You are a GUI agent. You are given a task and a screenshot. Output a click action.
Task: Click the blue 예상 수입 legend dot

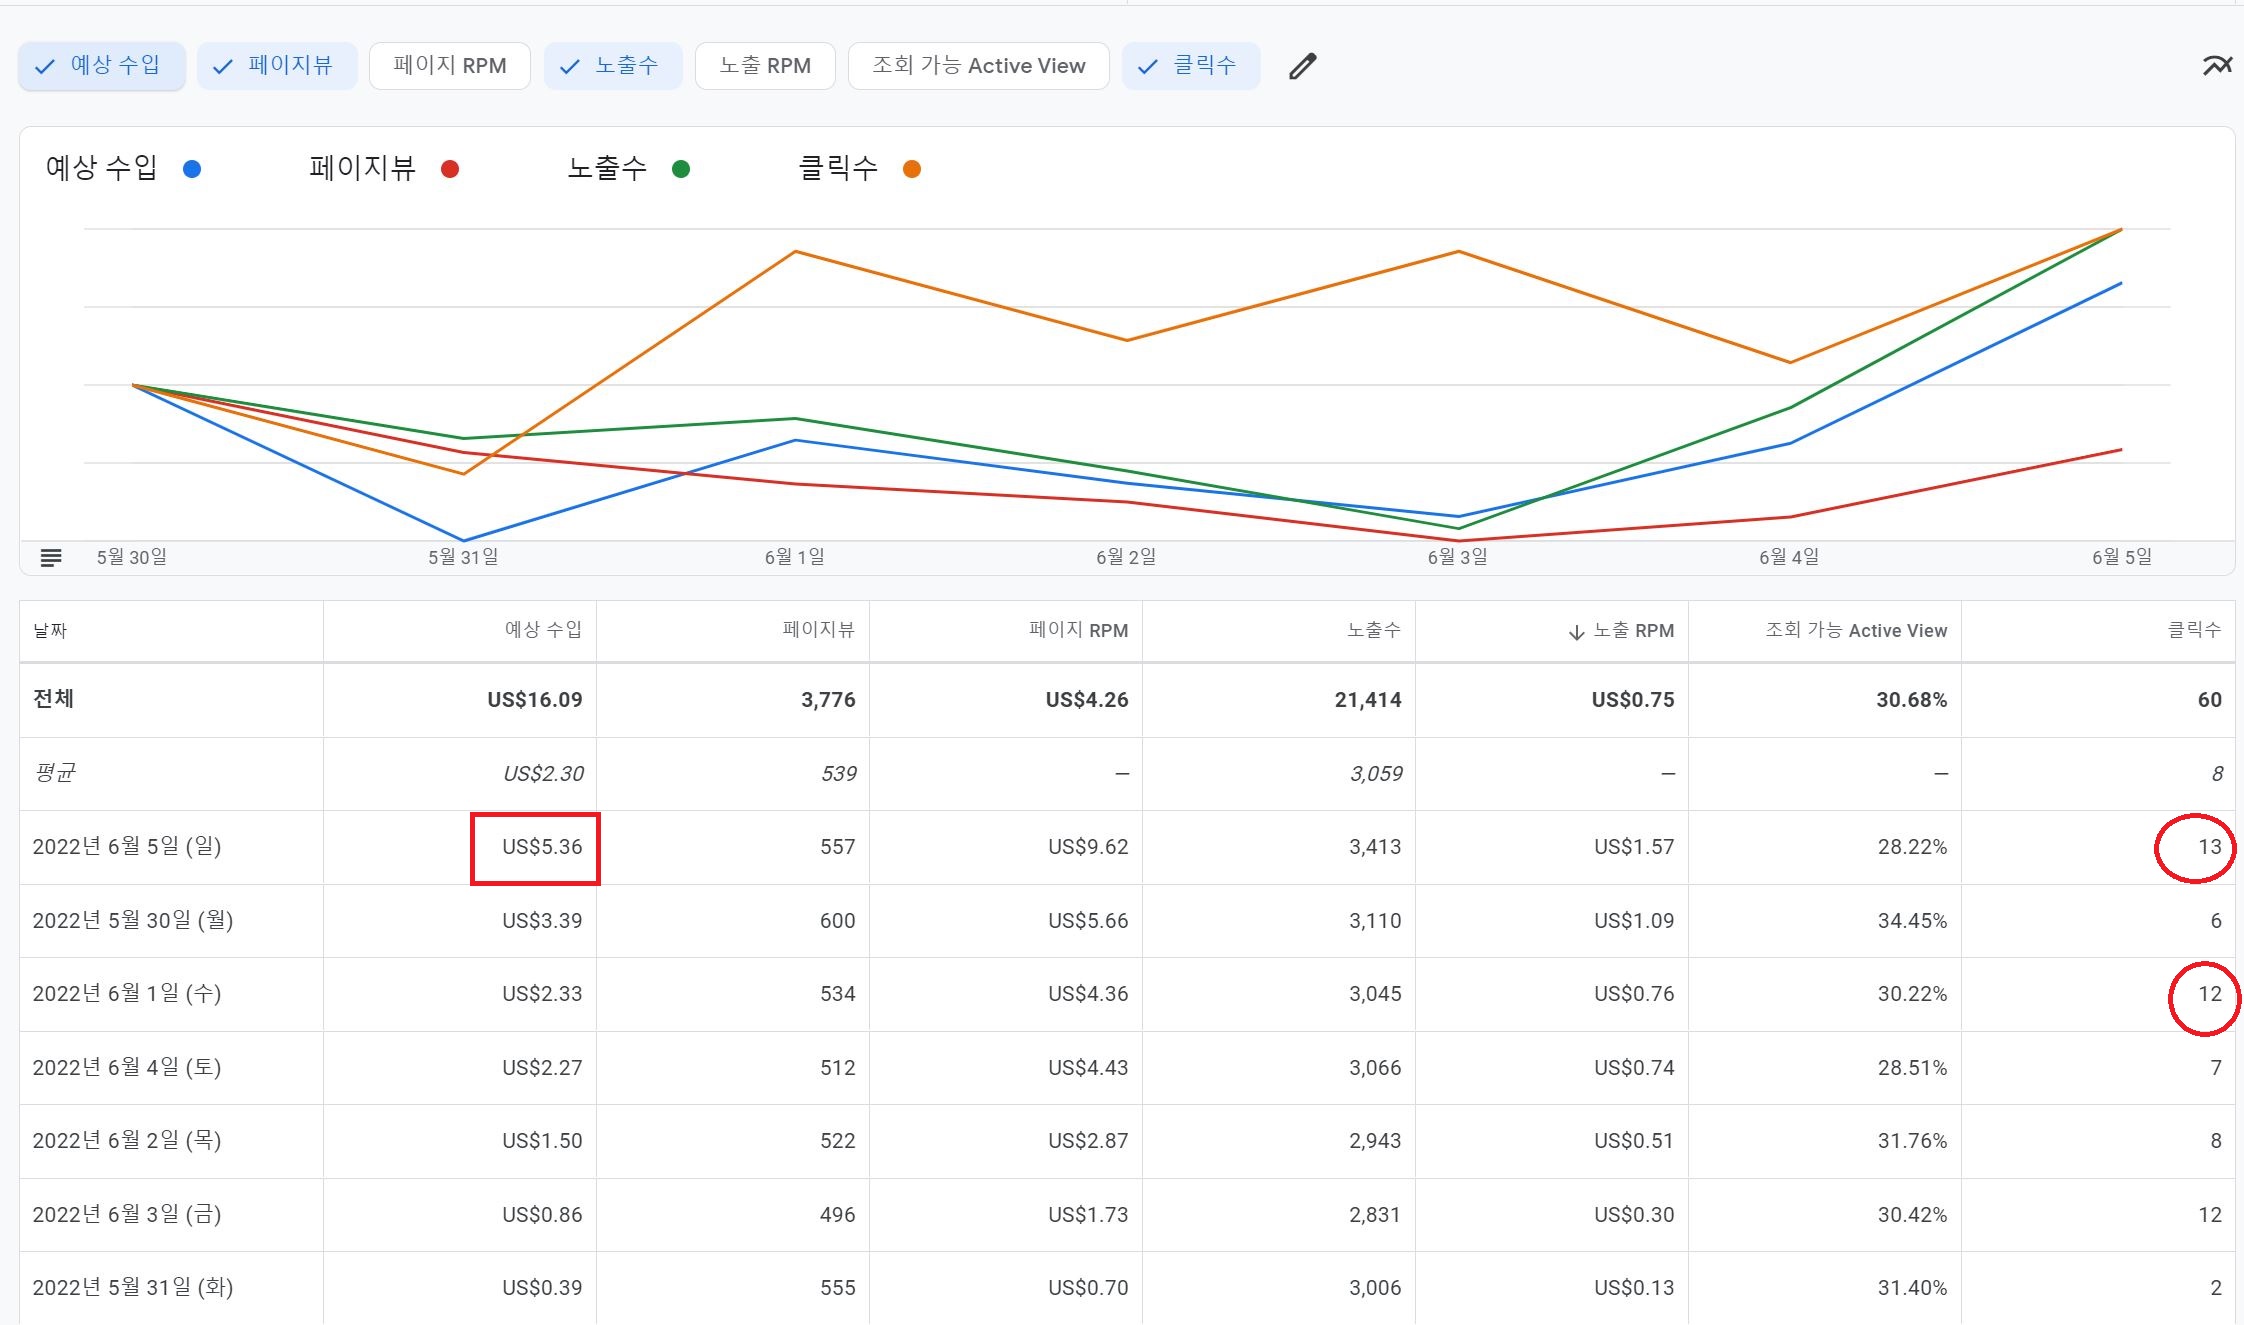(192, 169)
